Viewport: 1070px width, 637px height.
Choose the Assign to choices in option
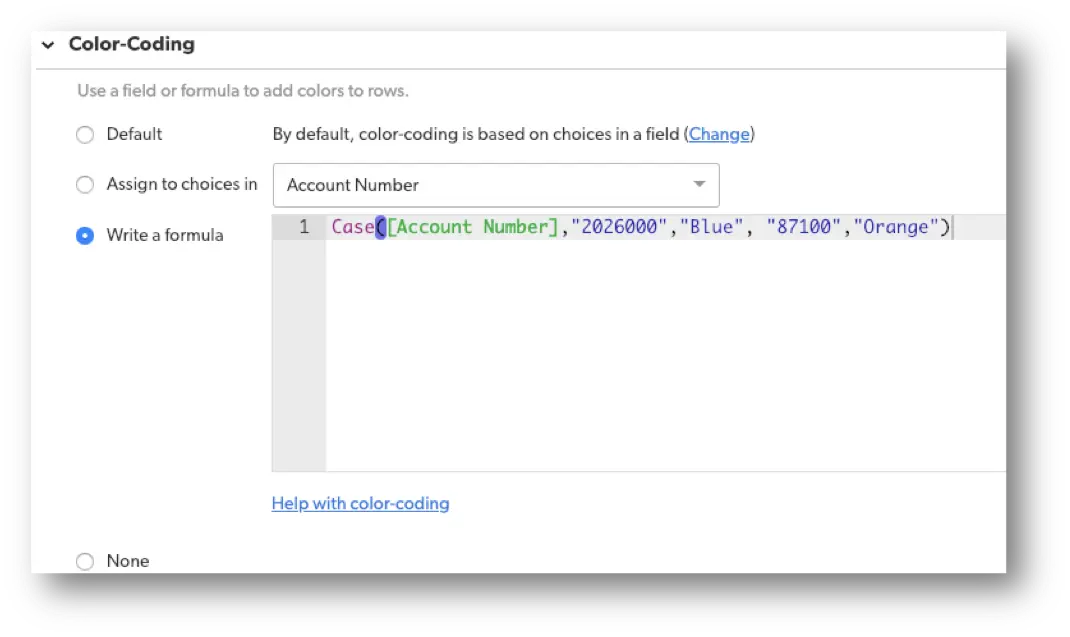(85, 185)
